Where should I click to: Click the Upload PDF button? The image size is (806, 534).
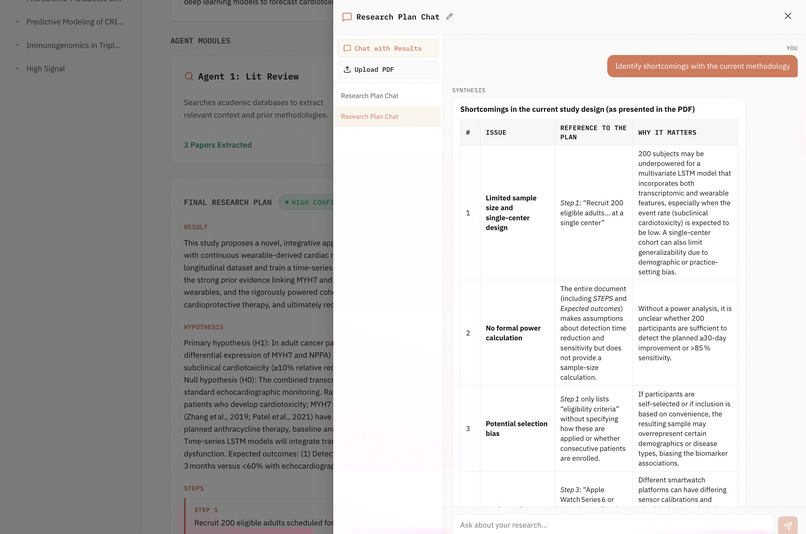click(388, 69)
